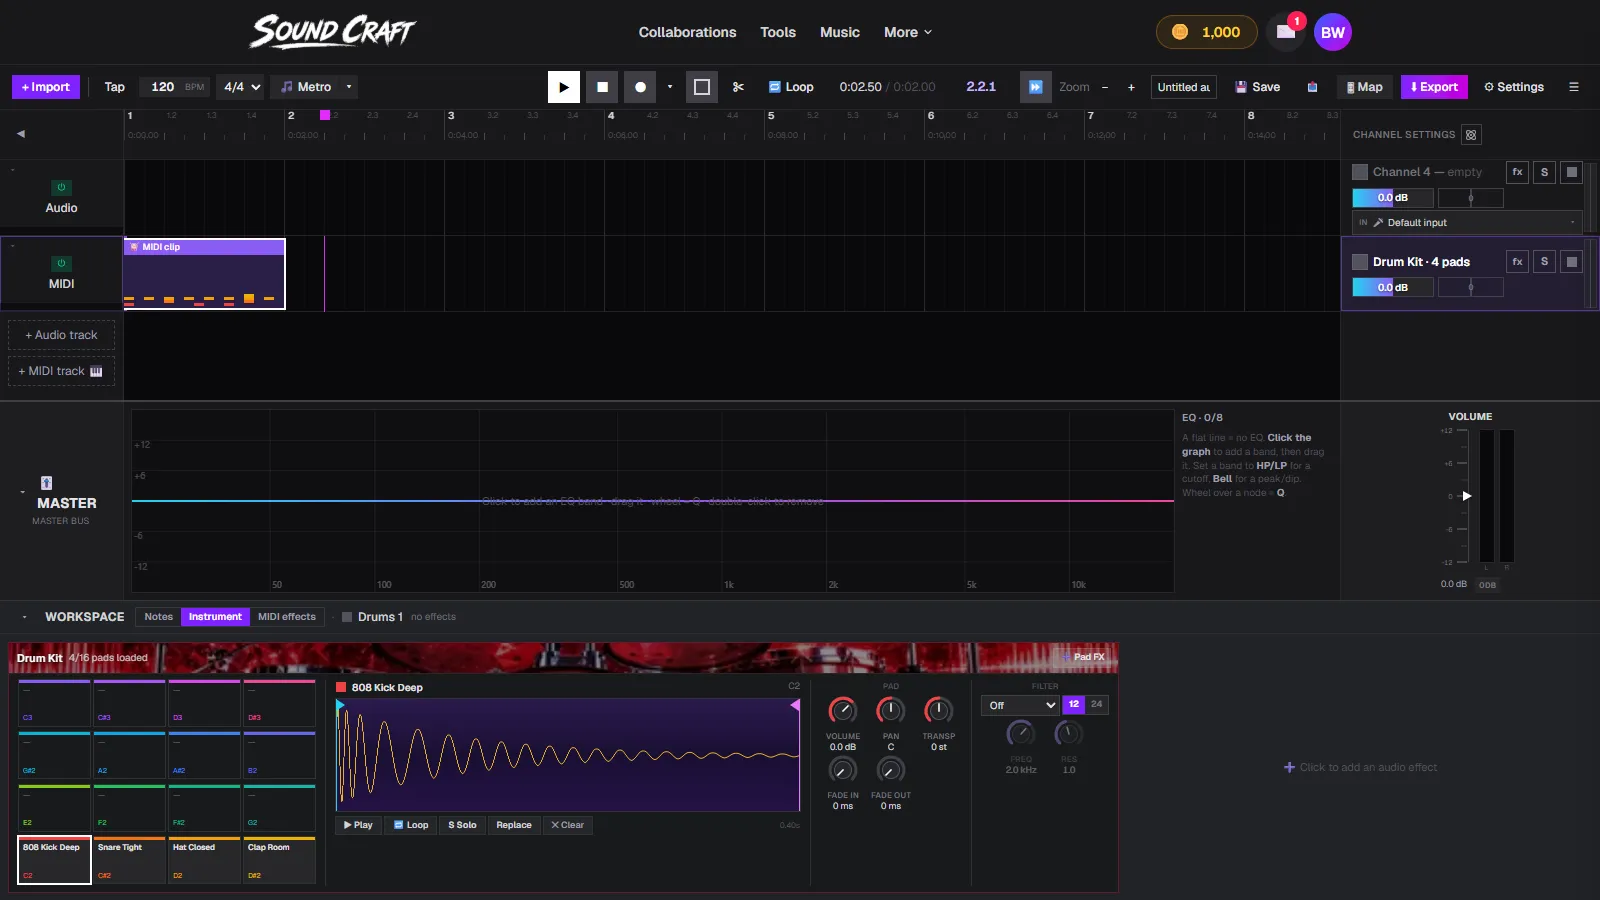Save the project

pyautogui.click(x=1257, y=87)
